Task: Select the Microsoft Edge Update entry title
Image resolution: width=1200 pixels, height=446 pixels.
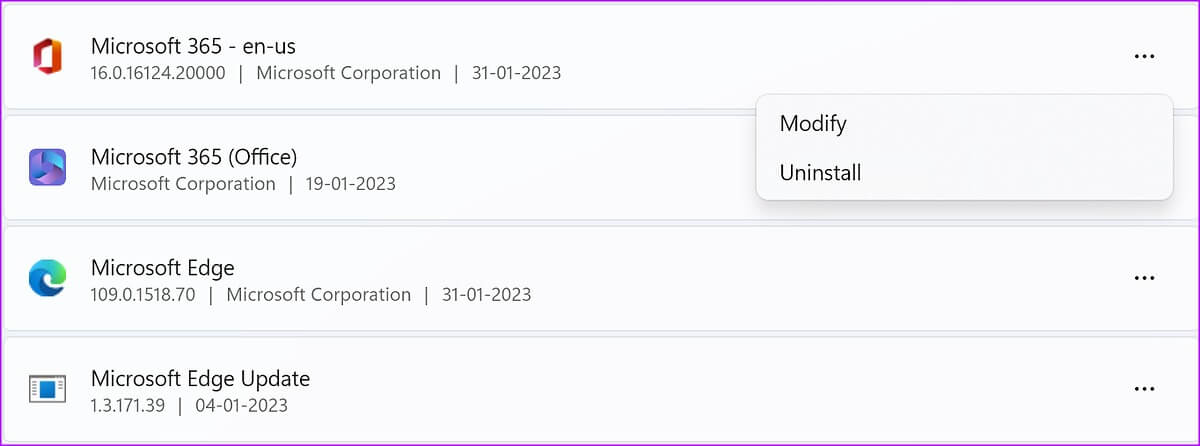Action: (200, 379)
